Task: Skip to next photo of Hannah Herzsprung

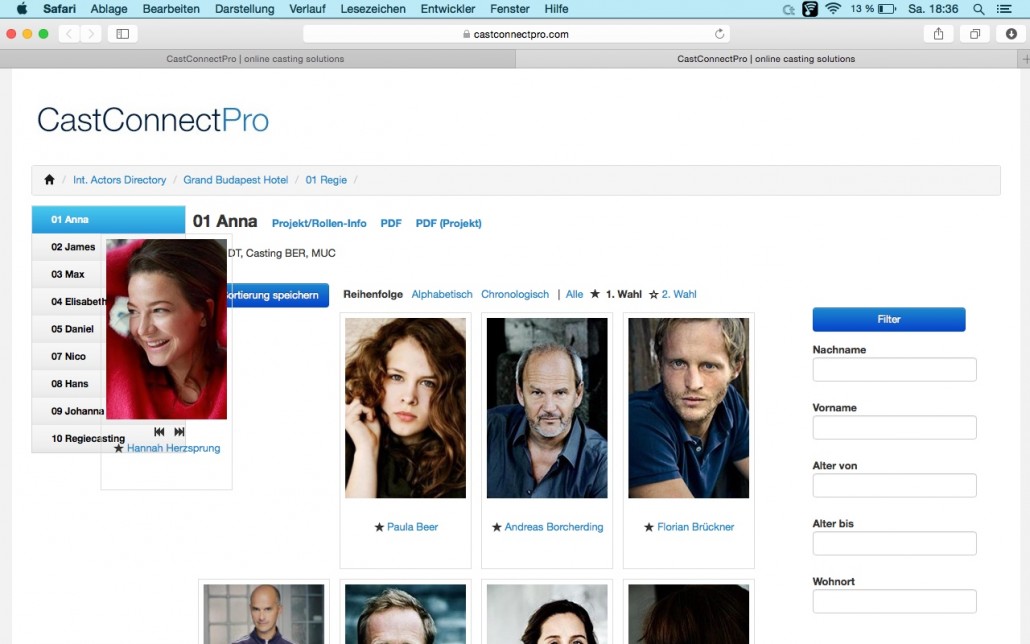Action: point(179,432)
